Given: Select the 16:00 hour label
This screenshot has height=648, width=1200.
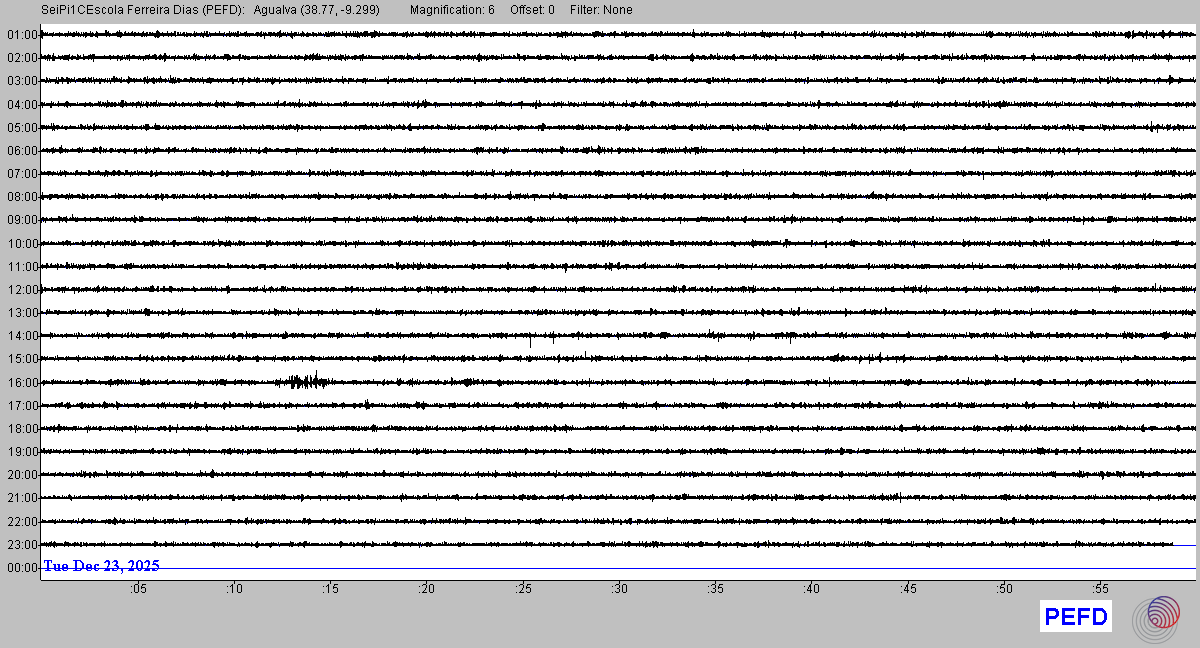Looking at the screenshot, I should click(x=21, y=383).
